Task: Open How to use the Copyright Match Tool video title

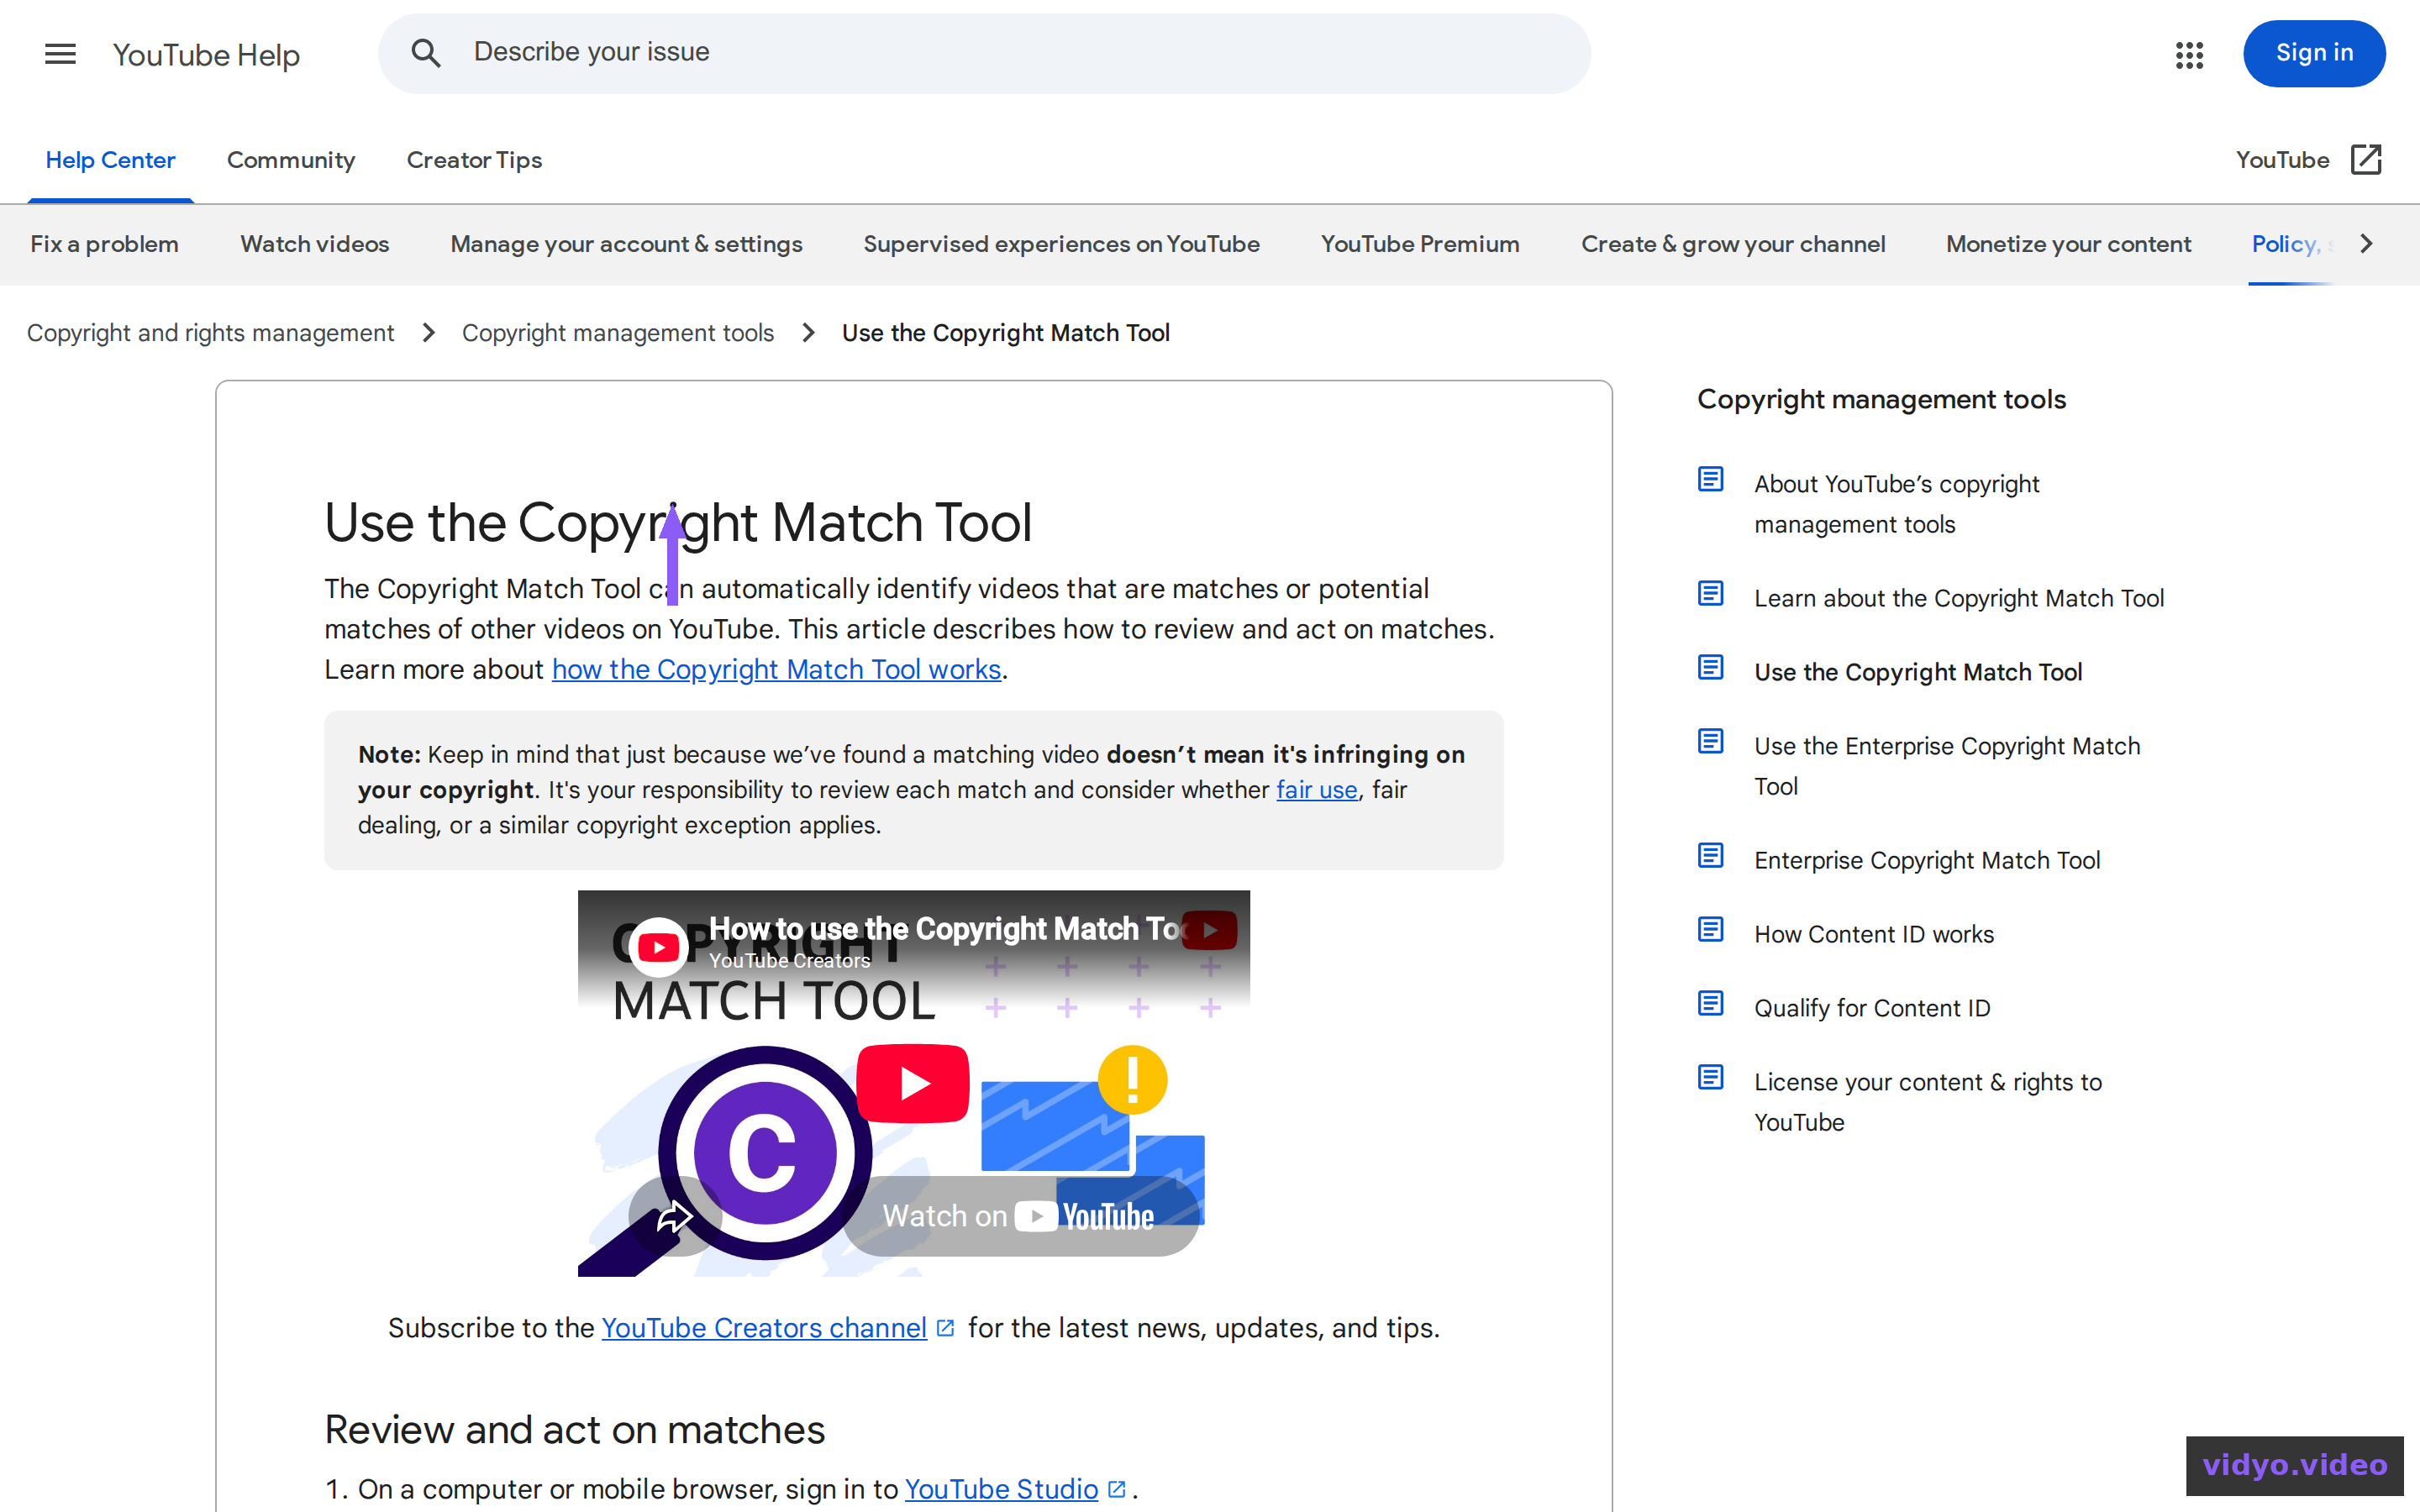Action: tap(945, 929)
